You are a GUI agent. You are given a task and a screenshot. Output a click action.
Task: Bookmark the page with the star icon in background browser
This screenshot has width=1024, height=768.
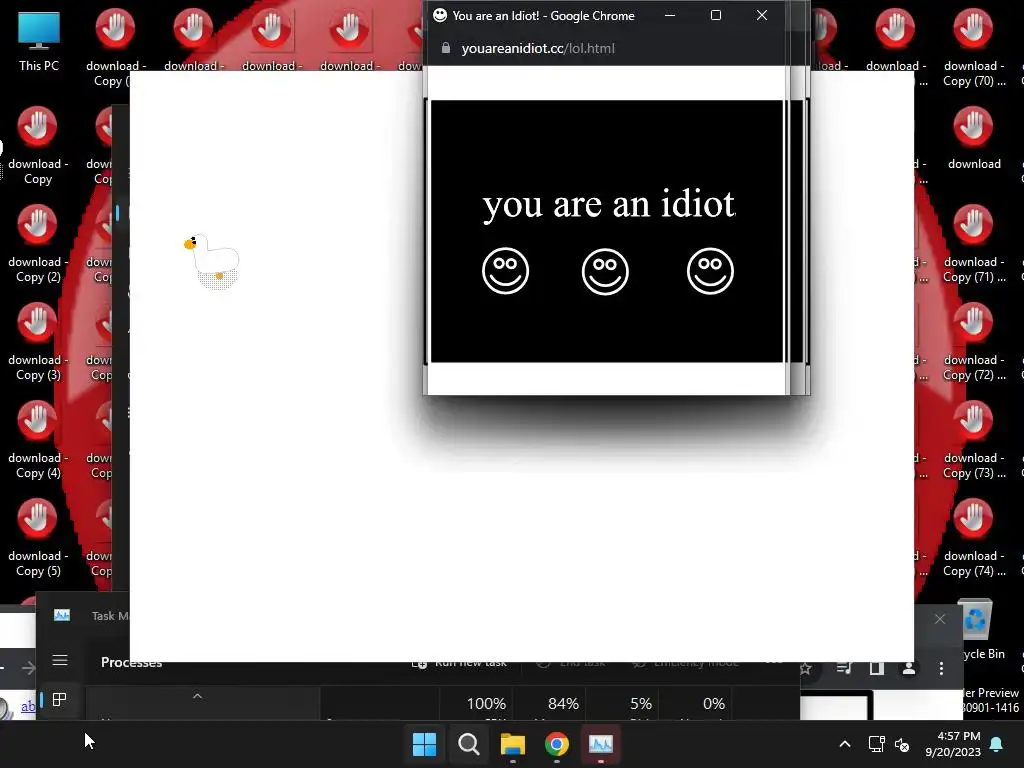[806, 668]
